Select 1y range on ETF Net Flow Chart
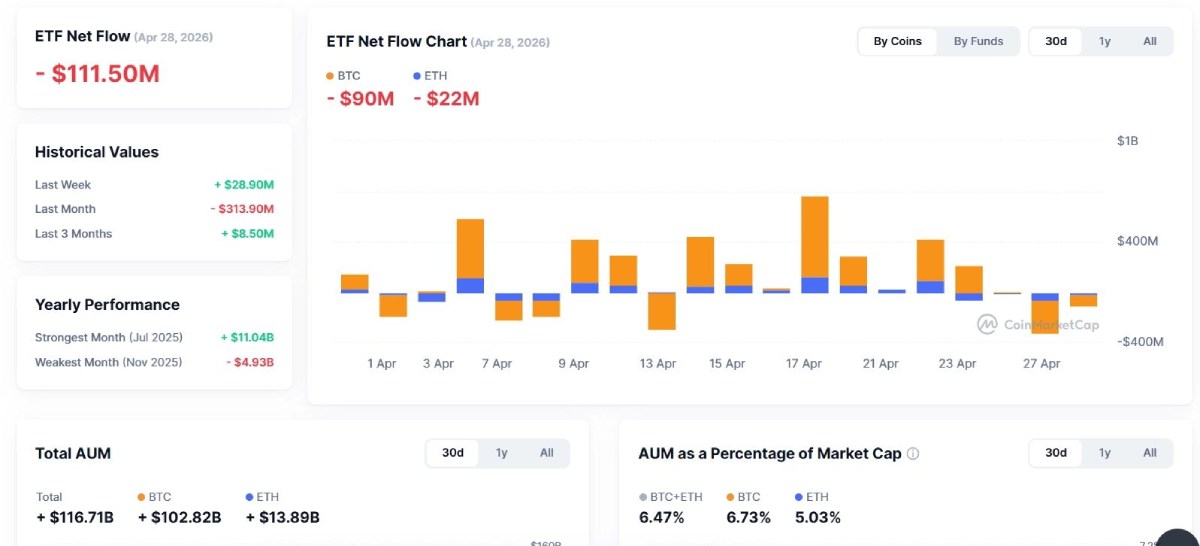Image resolution: width=1200 pixels, height=546 pixels. 1105,41
